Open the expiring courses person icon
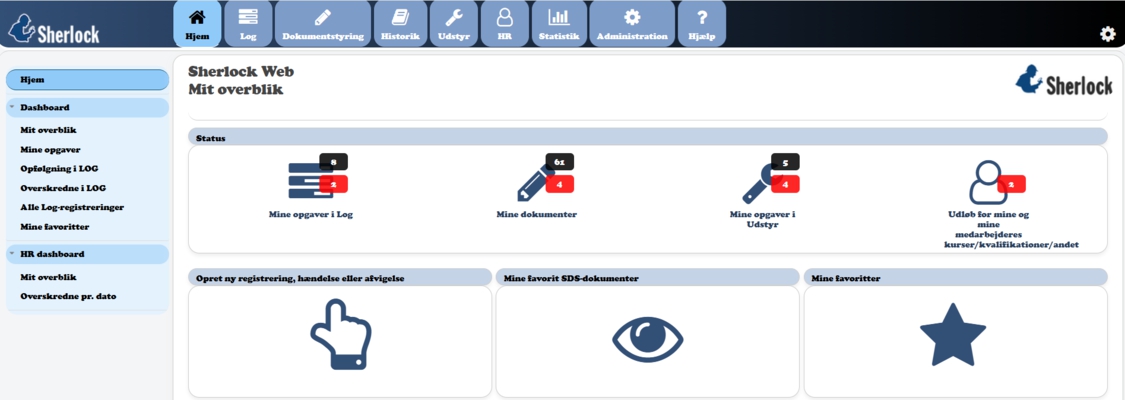Screen dimensions: 1125x400 tap(987, 182)
